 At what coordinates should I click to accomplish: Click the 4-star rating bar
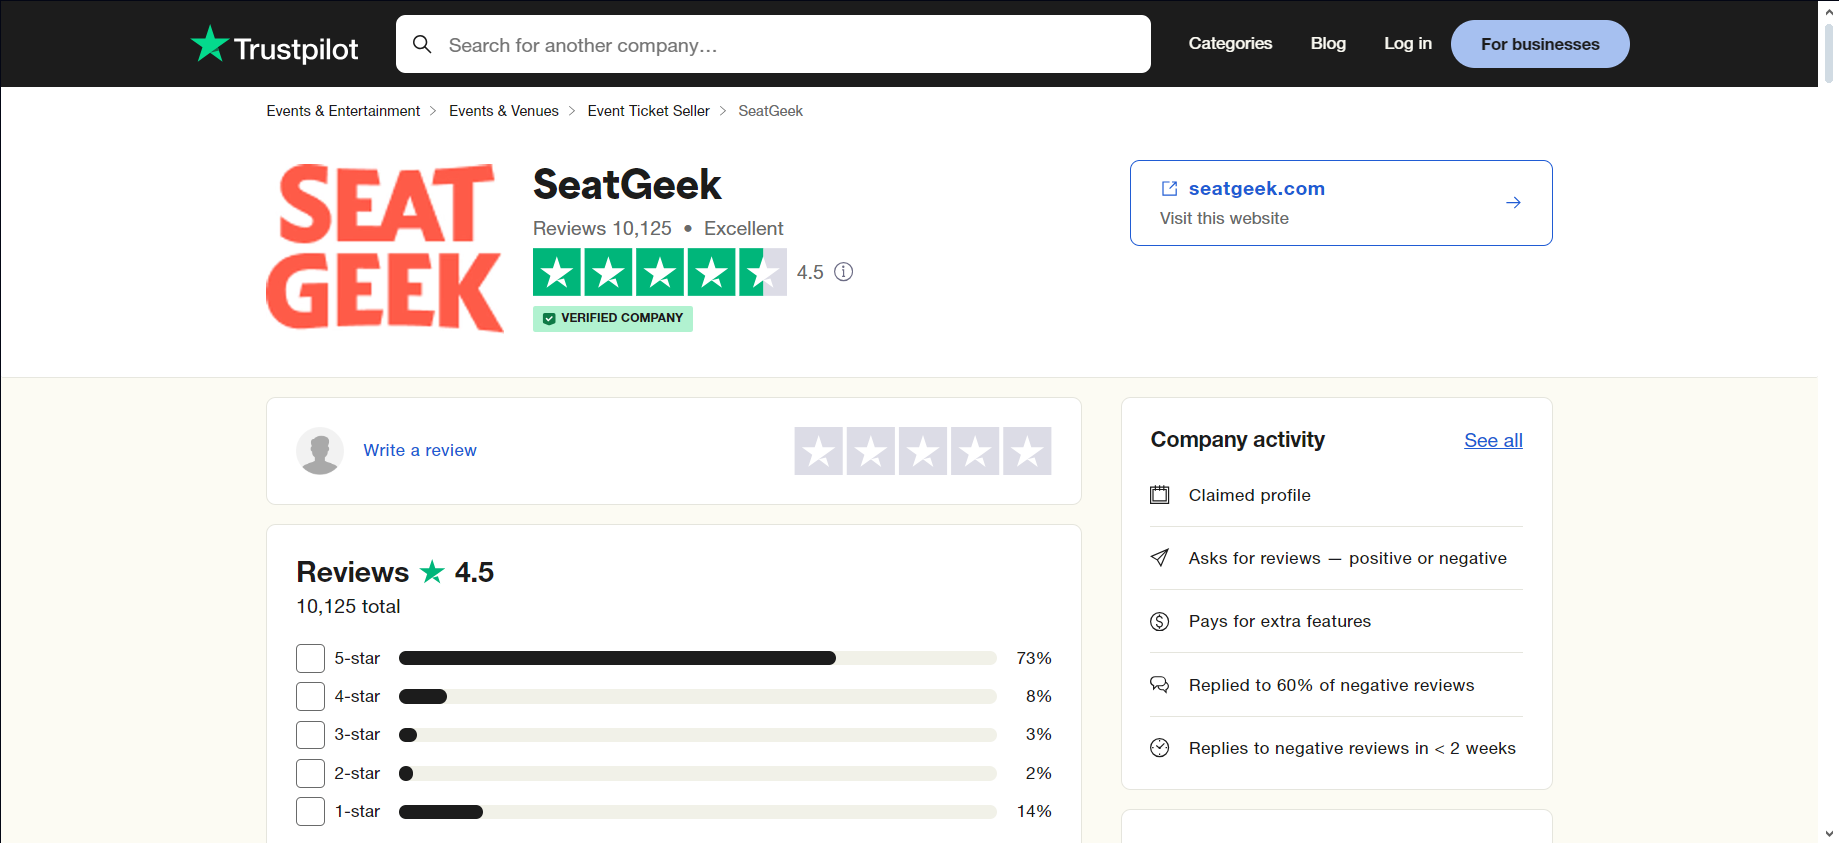tap(697, 697)
